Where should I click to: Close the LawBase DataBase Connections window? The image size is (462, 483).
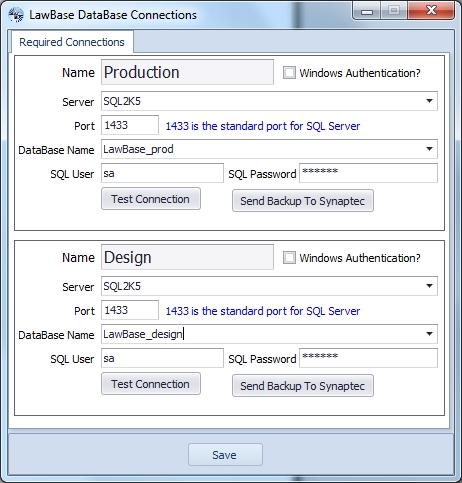click(x=431, y=11)
